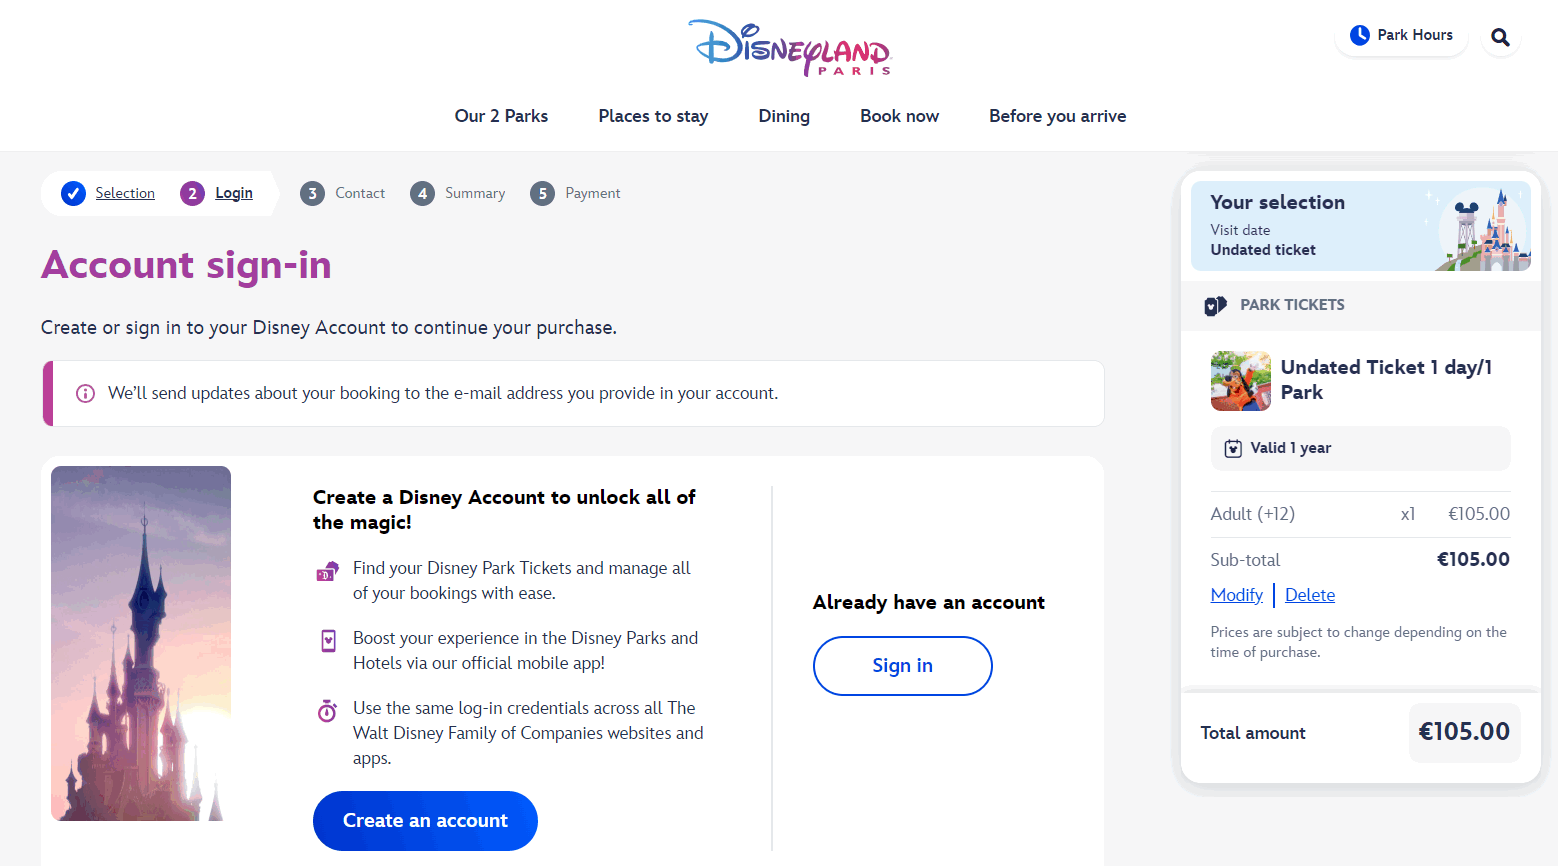Screen dimensions: 1558x866
Task: Click the Modify link
Action: tap(1236, 595)
